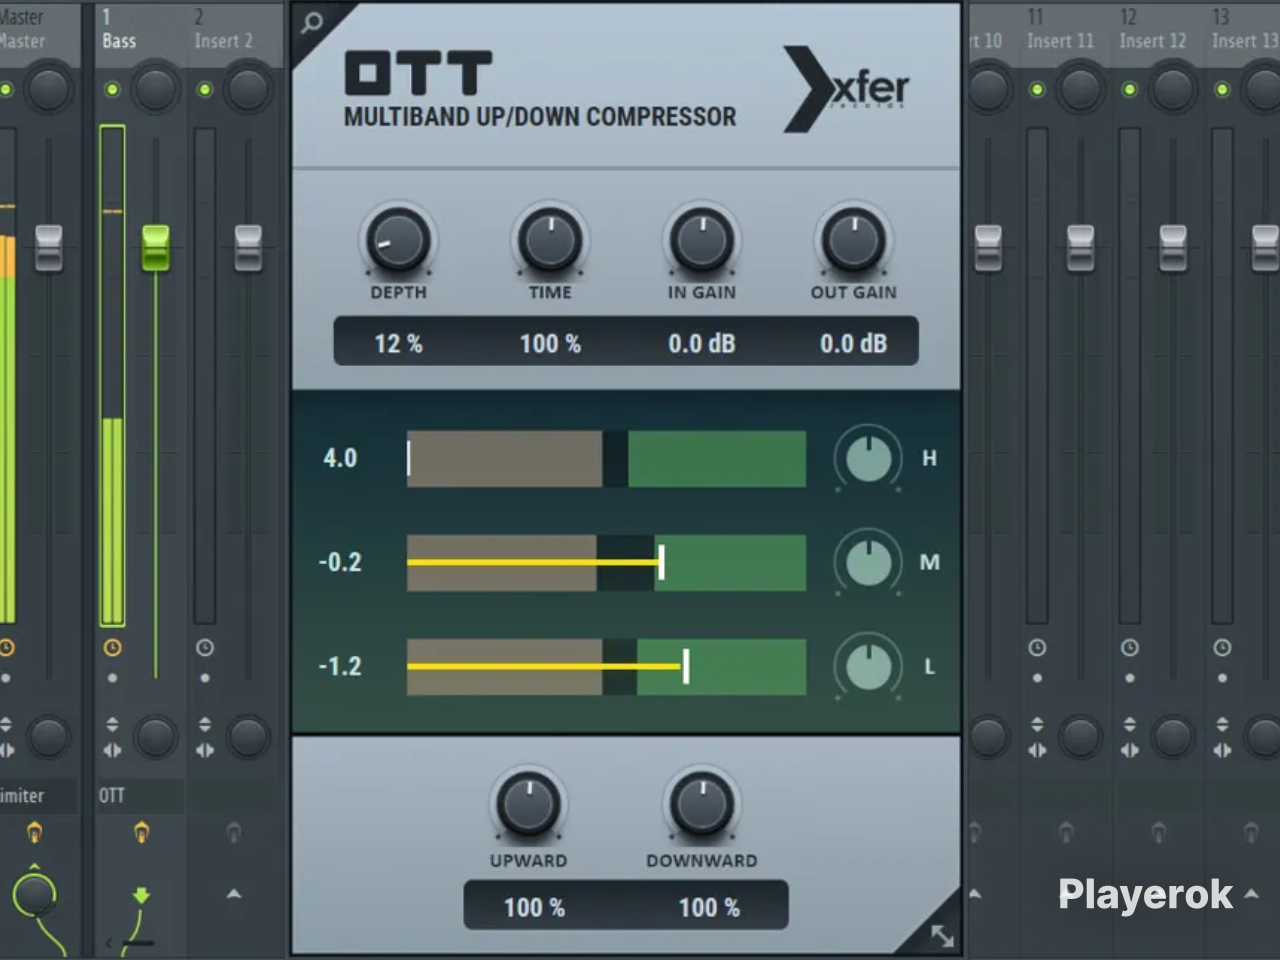Click the left/right stereo swap arrows on Bass
Image resolution: width=1280 pixels, height=960 pixels.
pos(112,750)
